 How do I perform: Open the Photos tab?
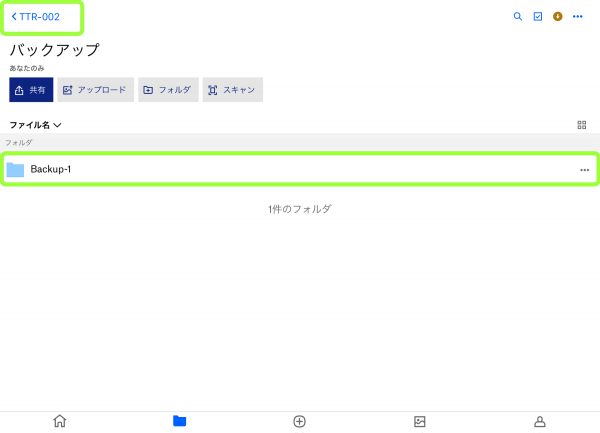420,422
